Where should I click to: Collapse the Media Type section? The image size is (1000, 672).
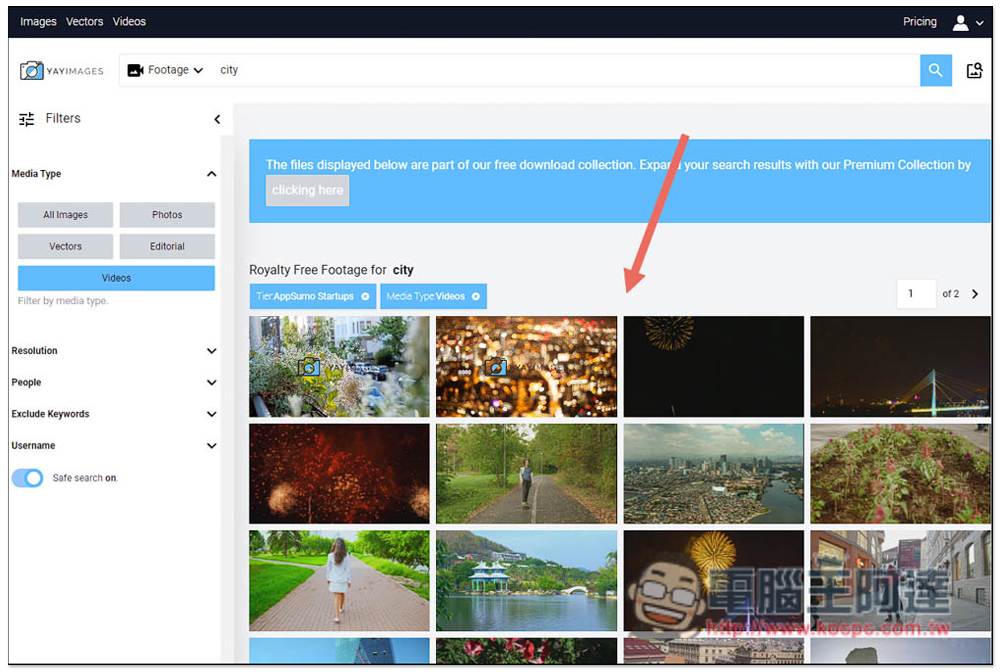(x=211, y=174)
